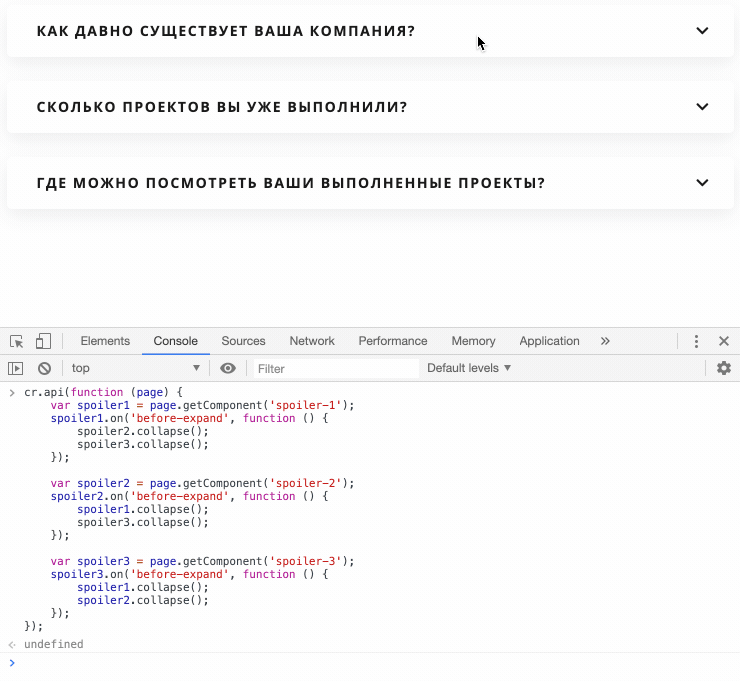Open the DevTools three-dot customize menu
Viewport: 740px width, 681px height.
point(696,341)
